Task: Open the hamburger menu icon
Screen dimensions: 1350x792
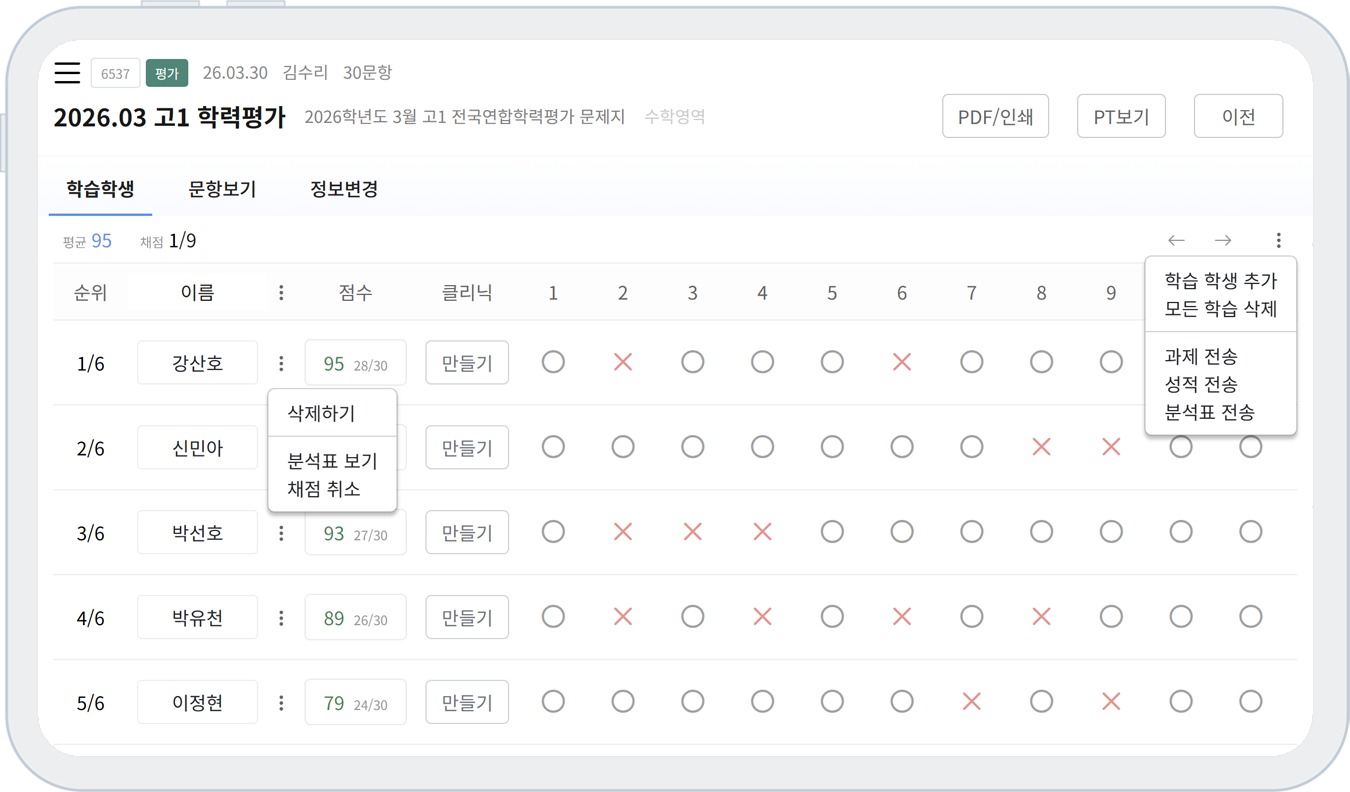Action: pos(67,73)
